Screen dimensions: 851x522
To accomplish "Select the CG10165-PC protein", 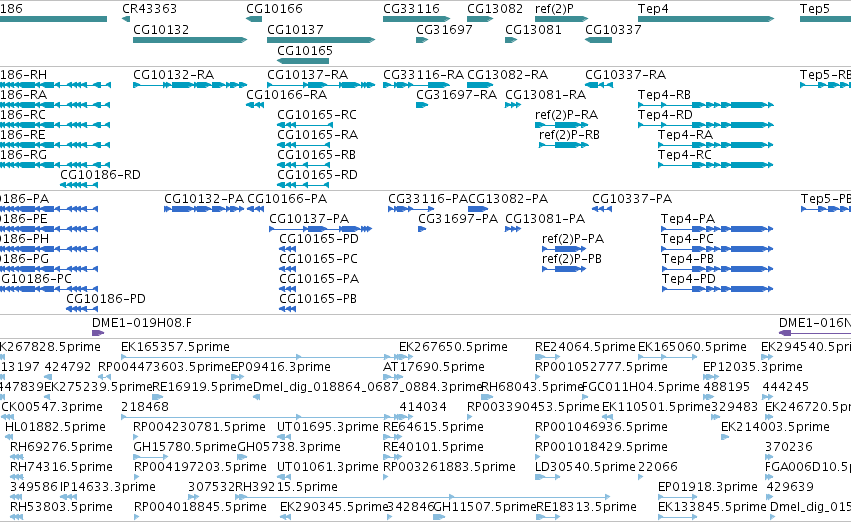I will point(287,269).
